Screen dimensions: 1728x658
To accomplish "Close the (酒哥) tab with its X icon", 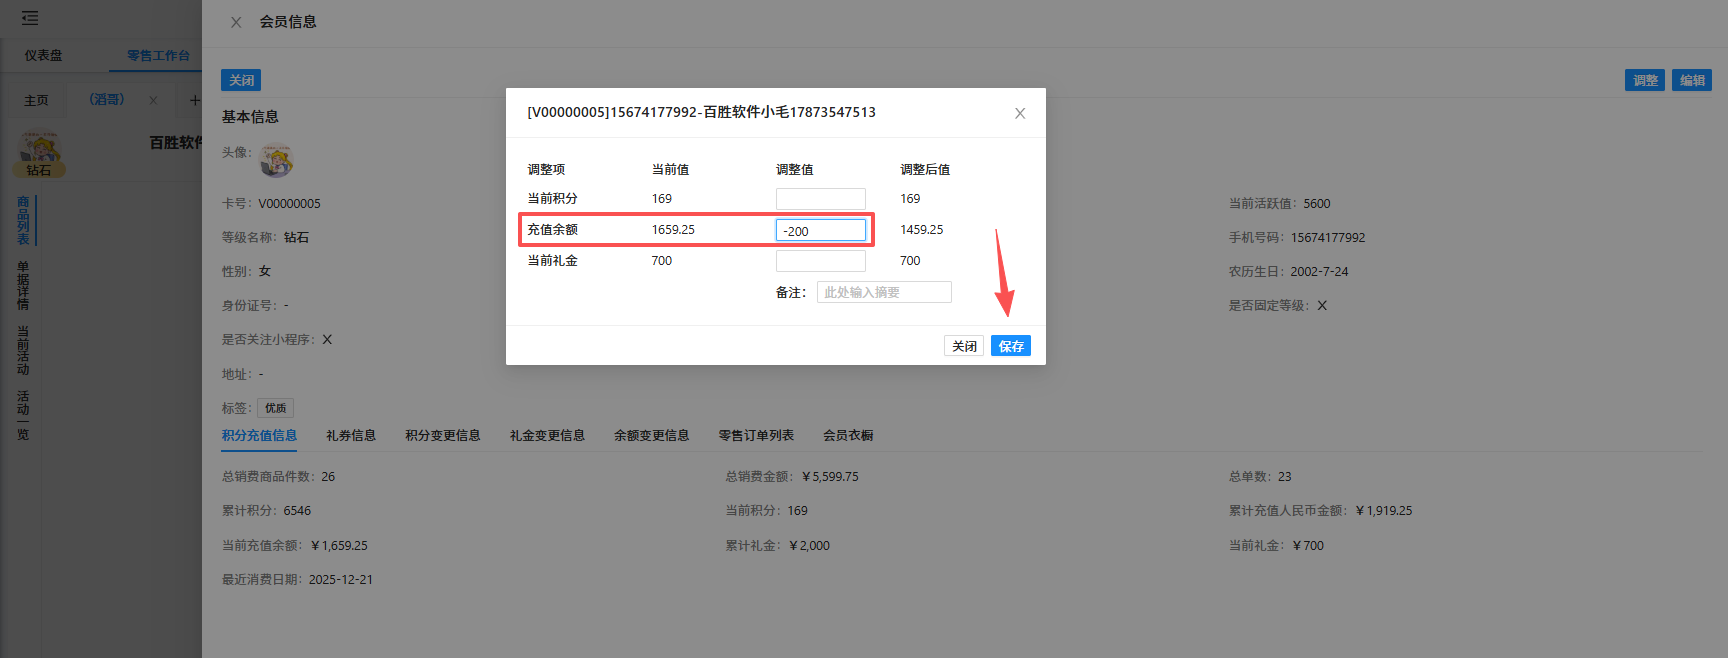I will tap(153, 100).
